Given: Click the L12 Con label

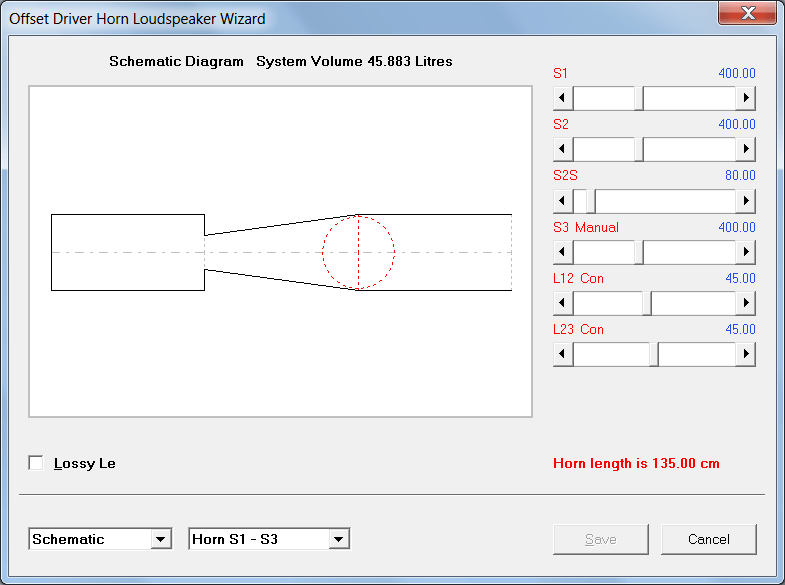Looking at the screenshot, I should (x=578, y=278).
